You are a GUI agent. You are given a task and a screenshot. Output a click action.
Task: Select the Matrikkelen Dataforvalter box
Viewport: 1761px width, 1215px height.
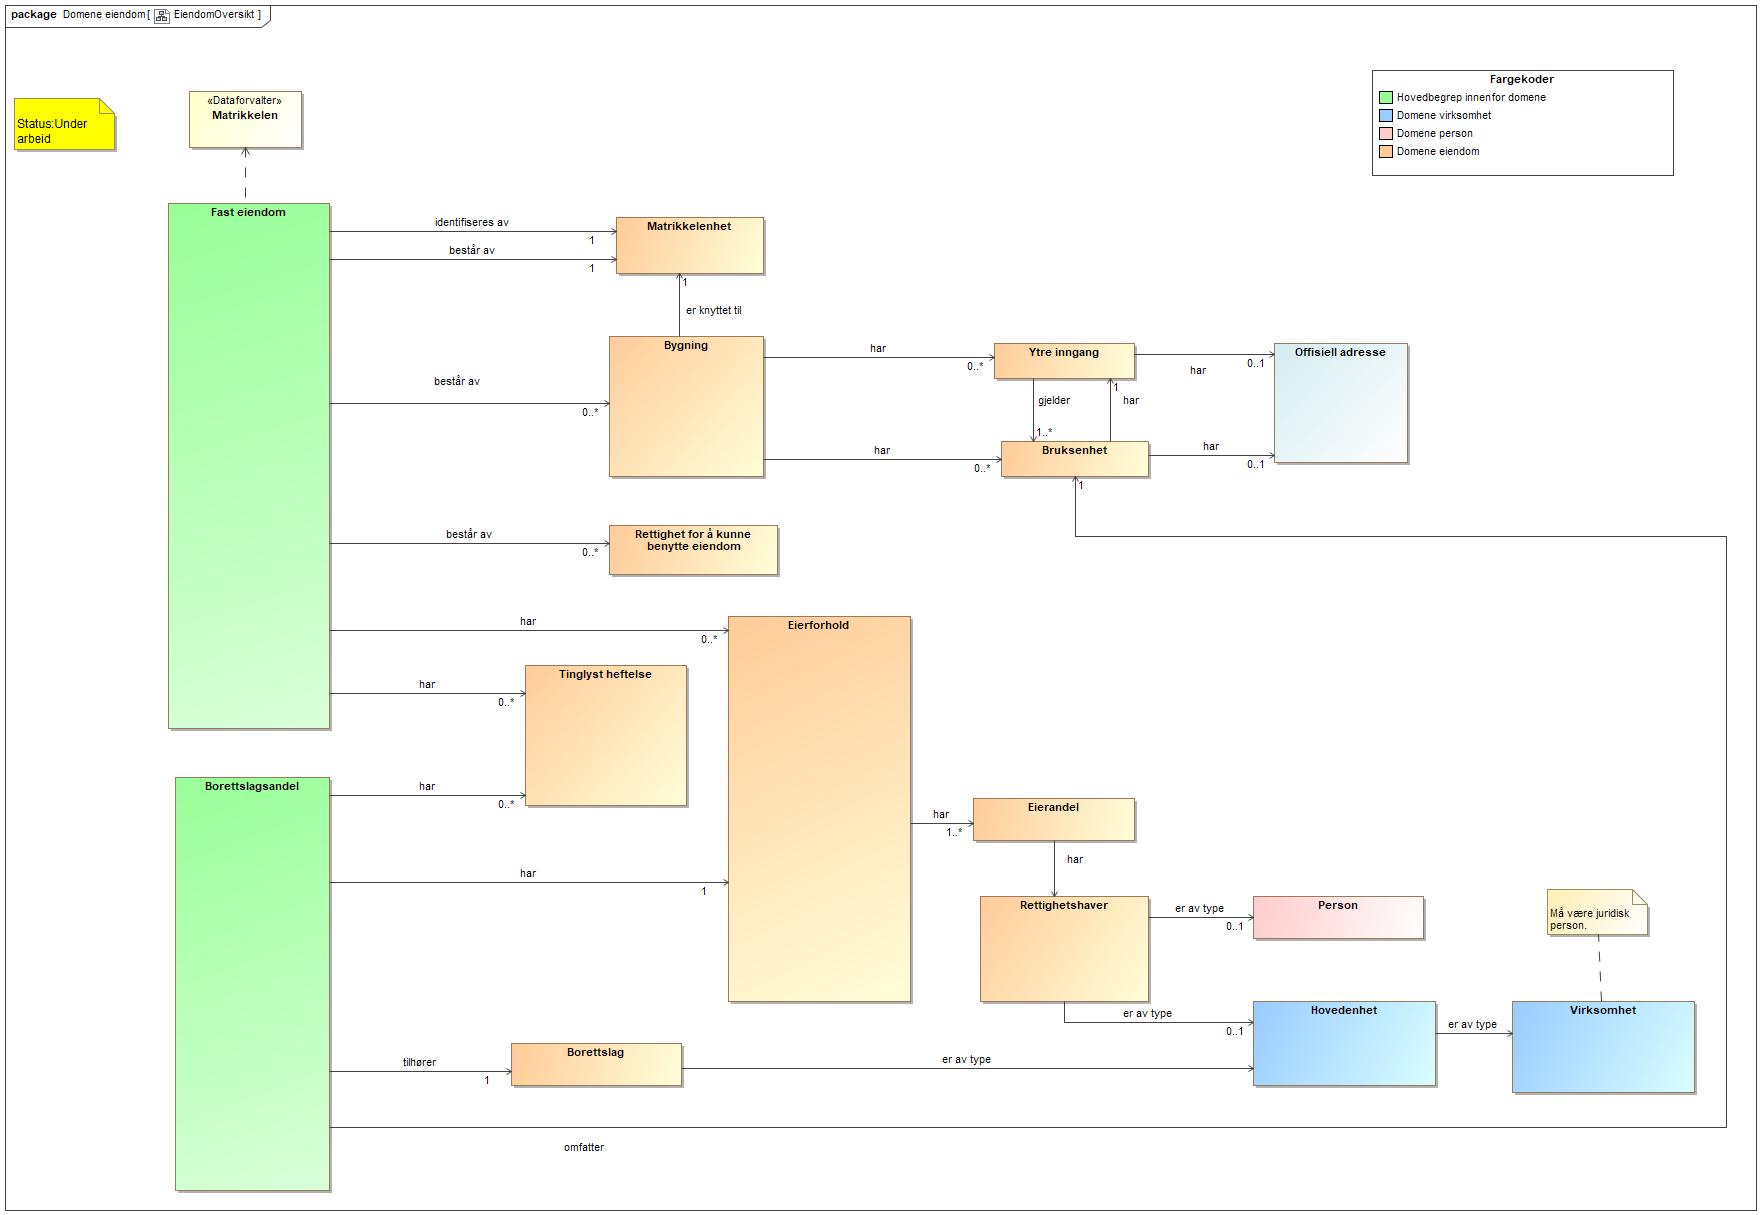click(x=245, y=120)
